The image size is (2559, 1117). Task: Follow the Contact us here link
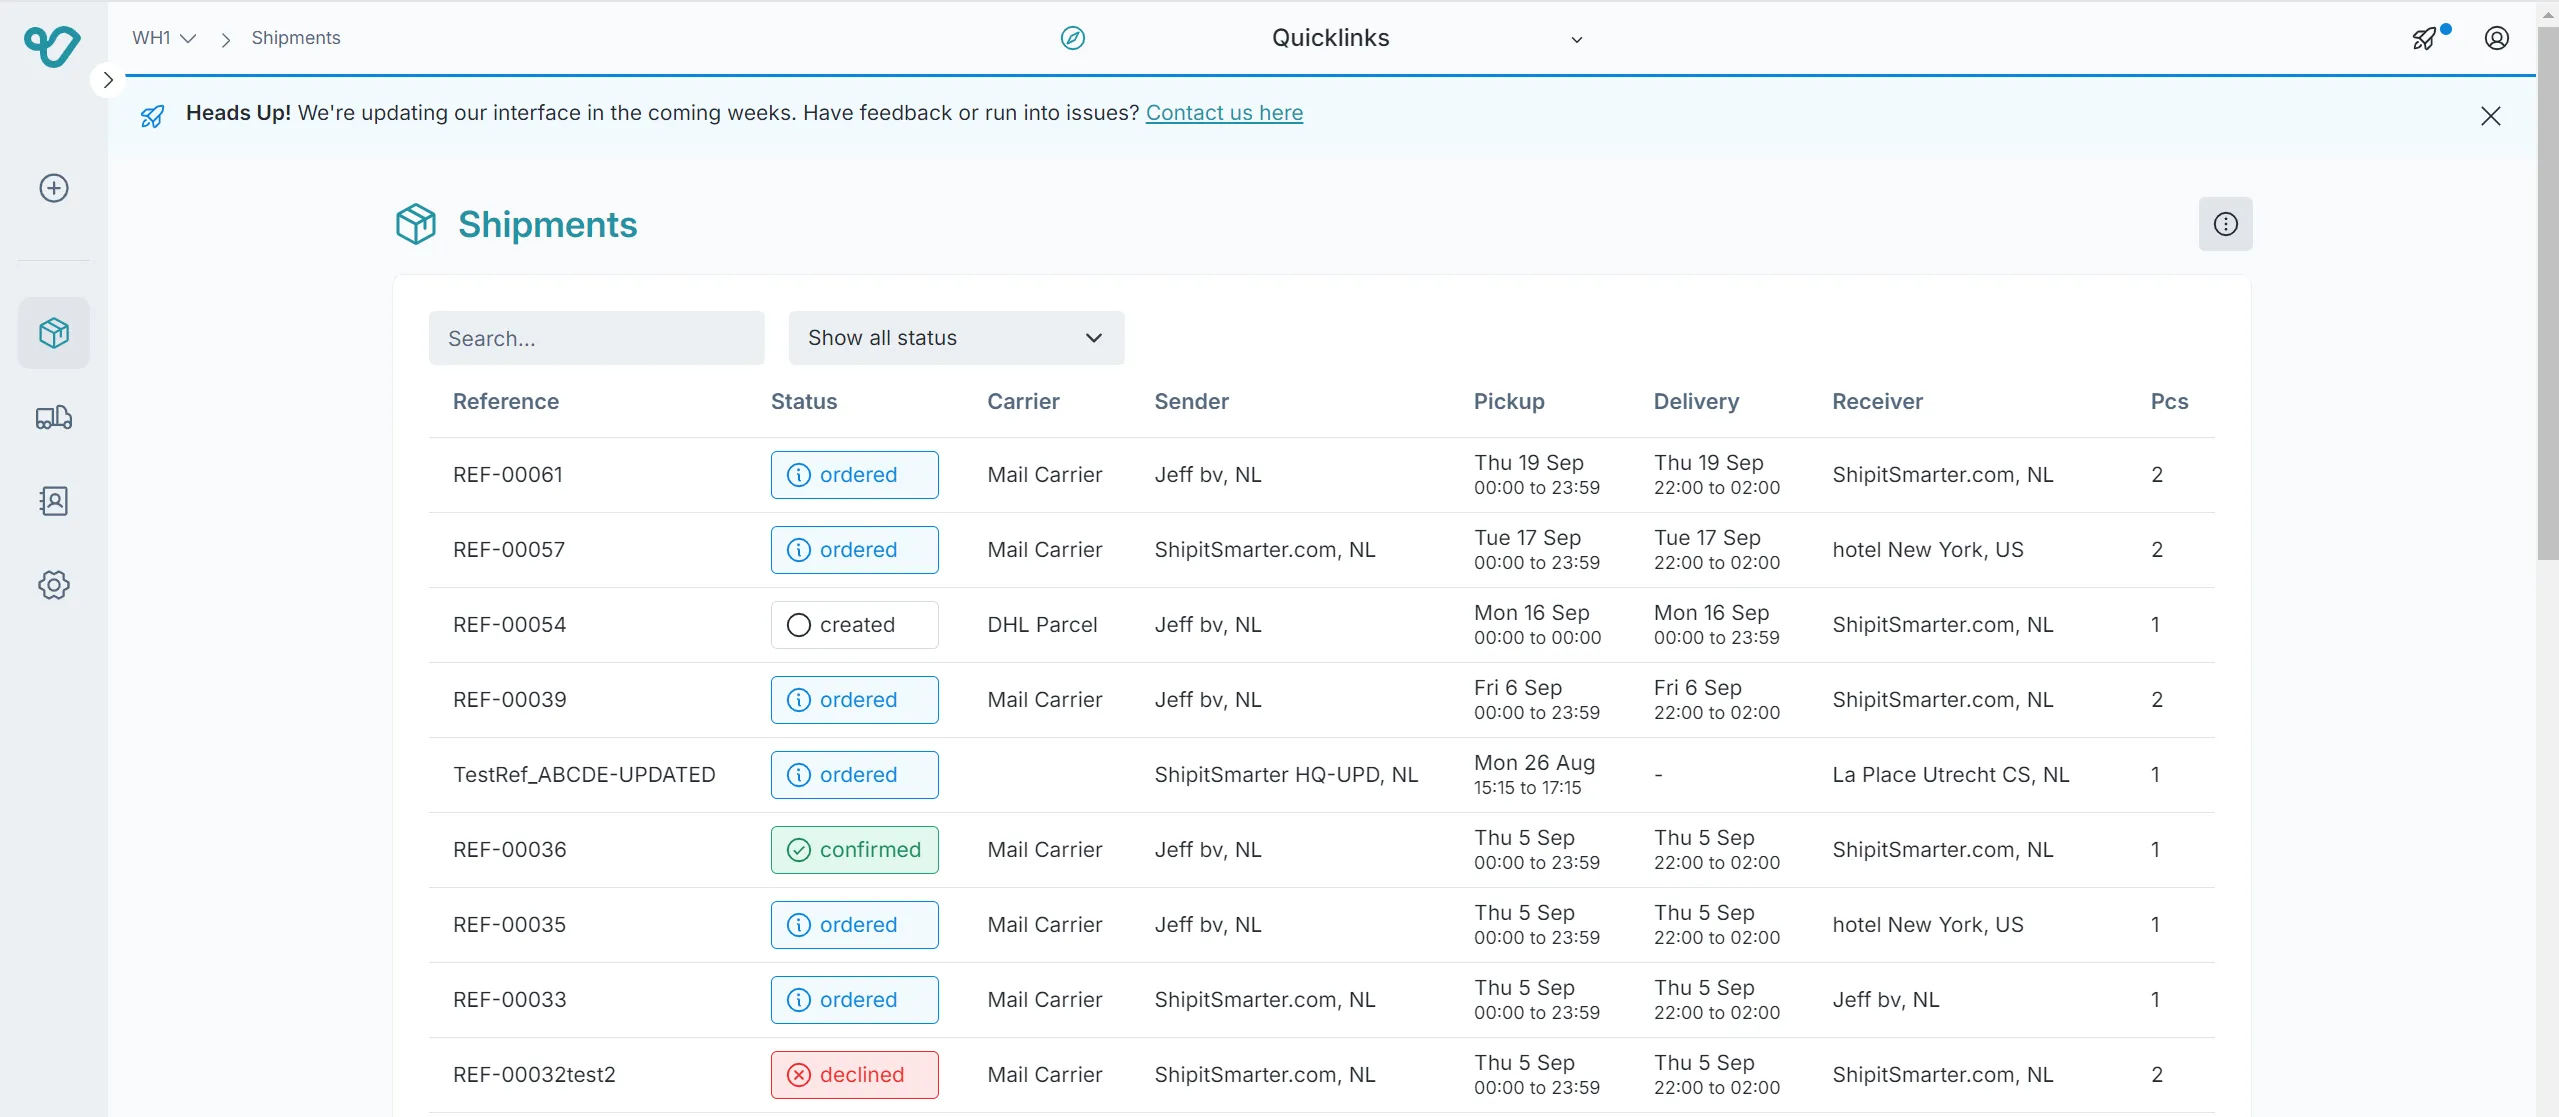coord(1224,113)
